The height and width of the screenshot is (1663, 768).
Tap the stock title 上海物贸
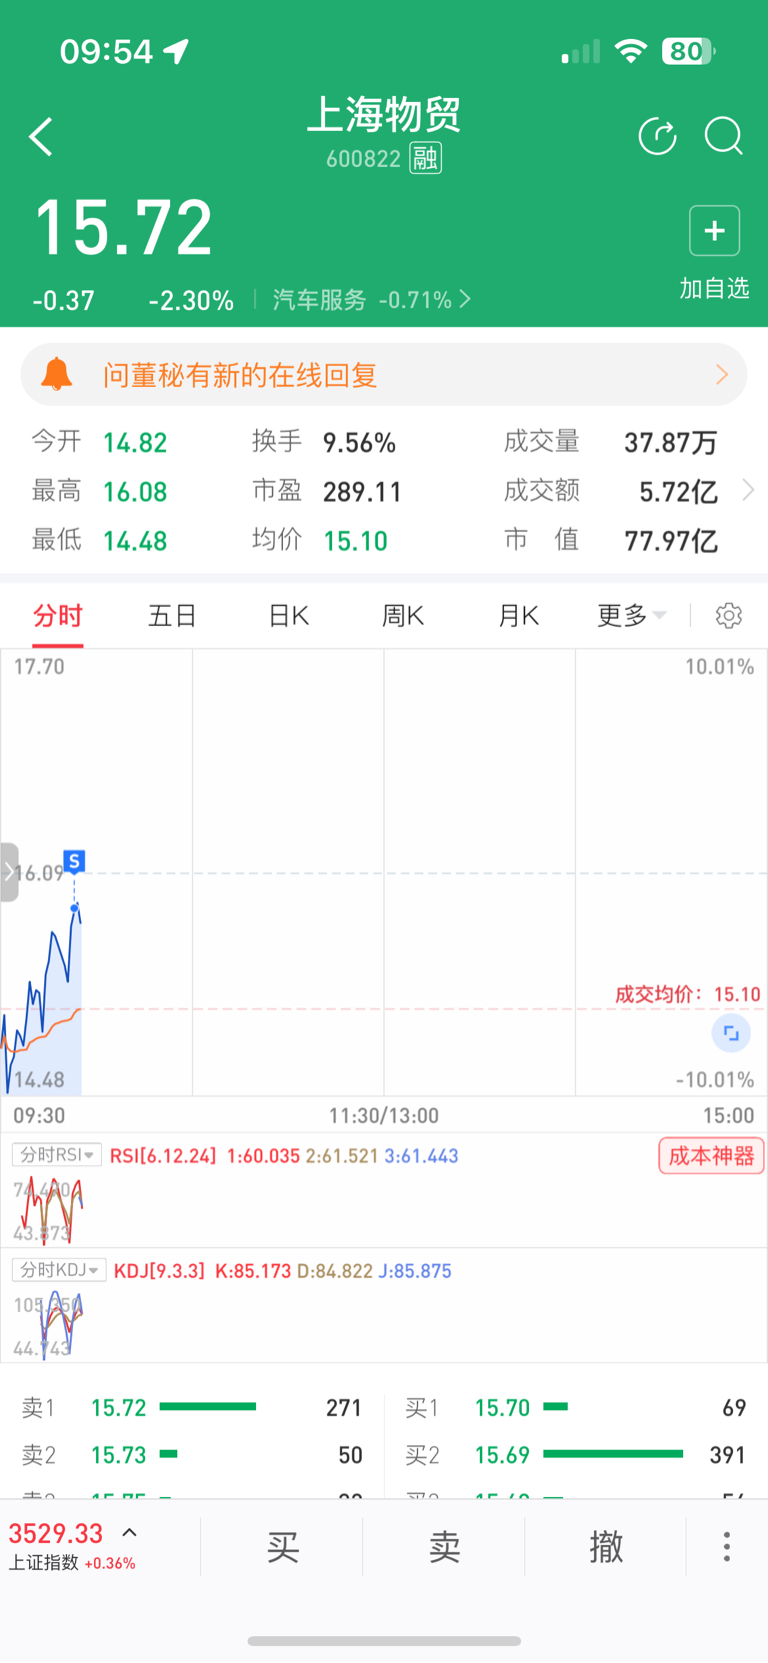click(x=384, y=115)
